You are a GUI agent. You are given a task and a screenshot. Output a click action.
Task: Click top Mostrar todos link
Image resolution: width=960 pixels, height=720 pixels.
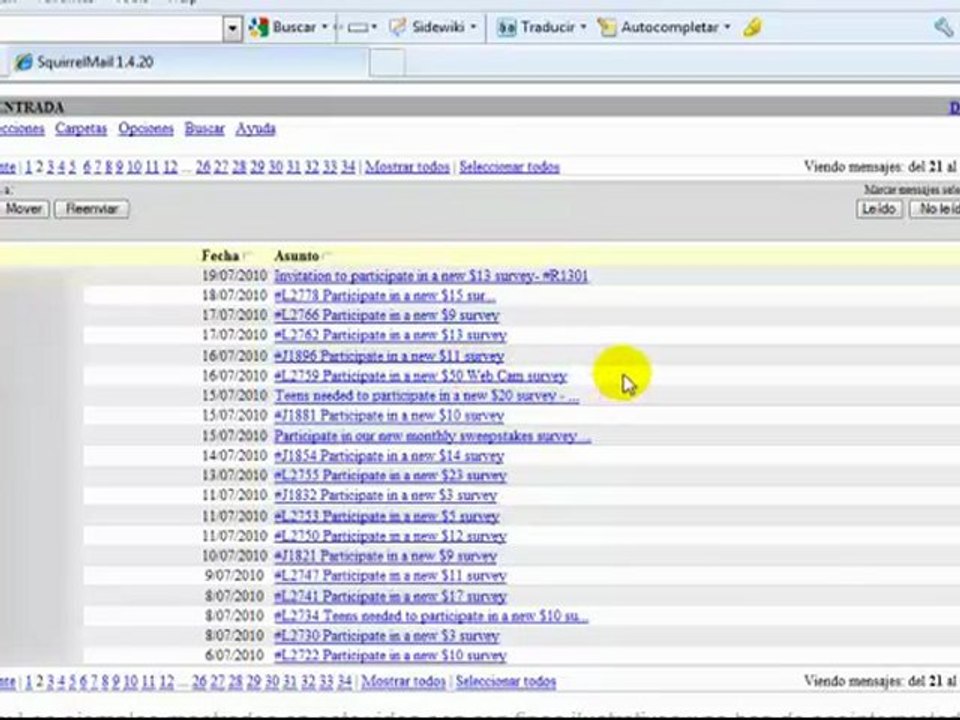click(407, 167)
